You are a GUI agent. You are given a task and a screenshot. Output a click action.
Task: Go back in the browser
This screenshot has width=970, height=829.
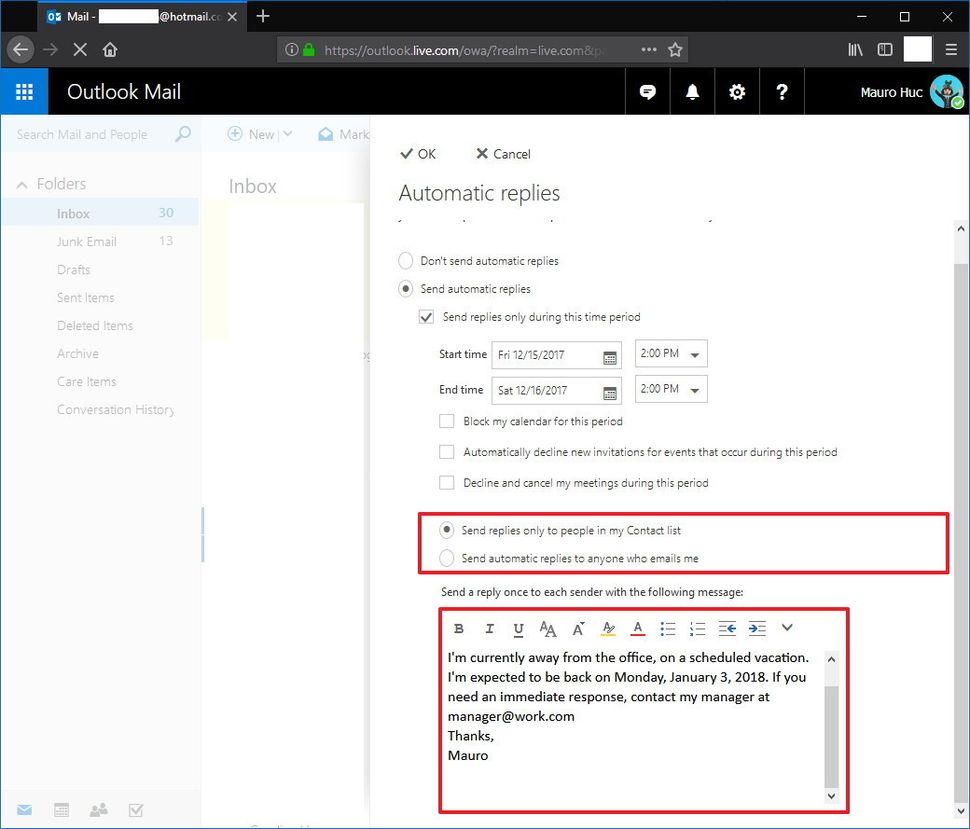[x=20, y=49]
